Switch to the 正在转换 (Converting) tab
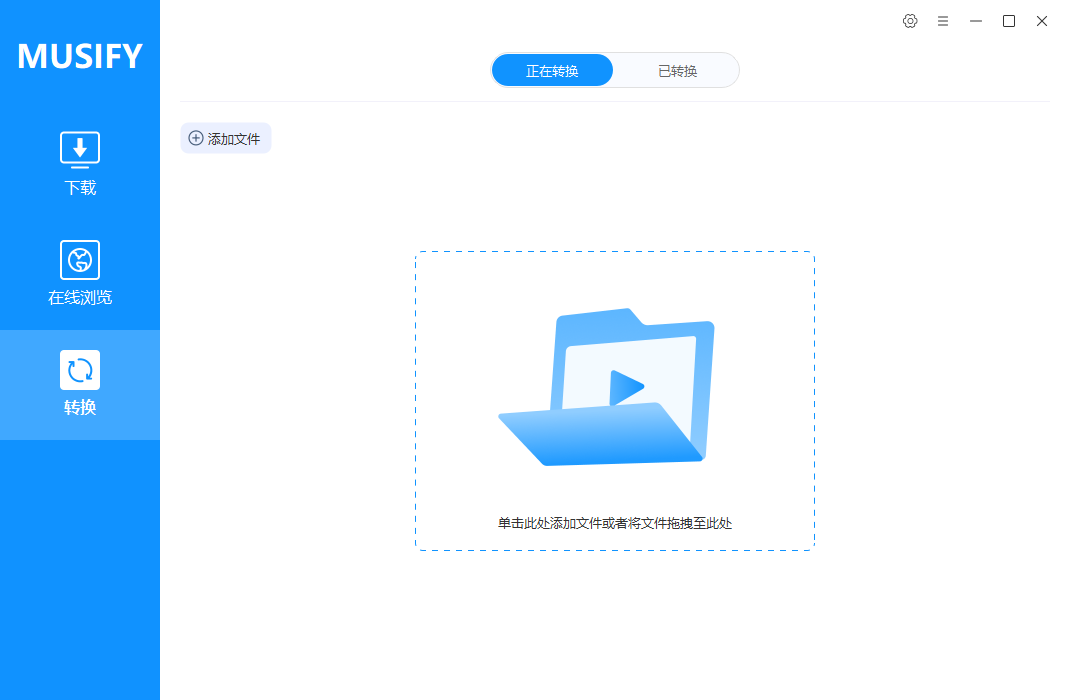The height and width of the screenshot is (700, 1070). point(552,69)
